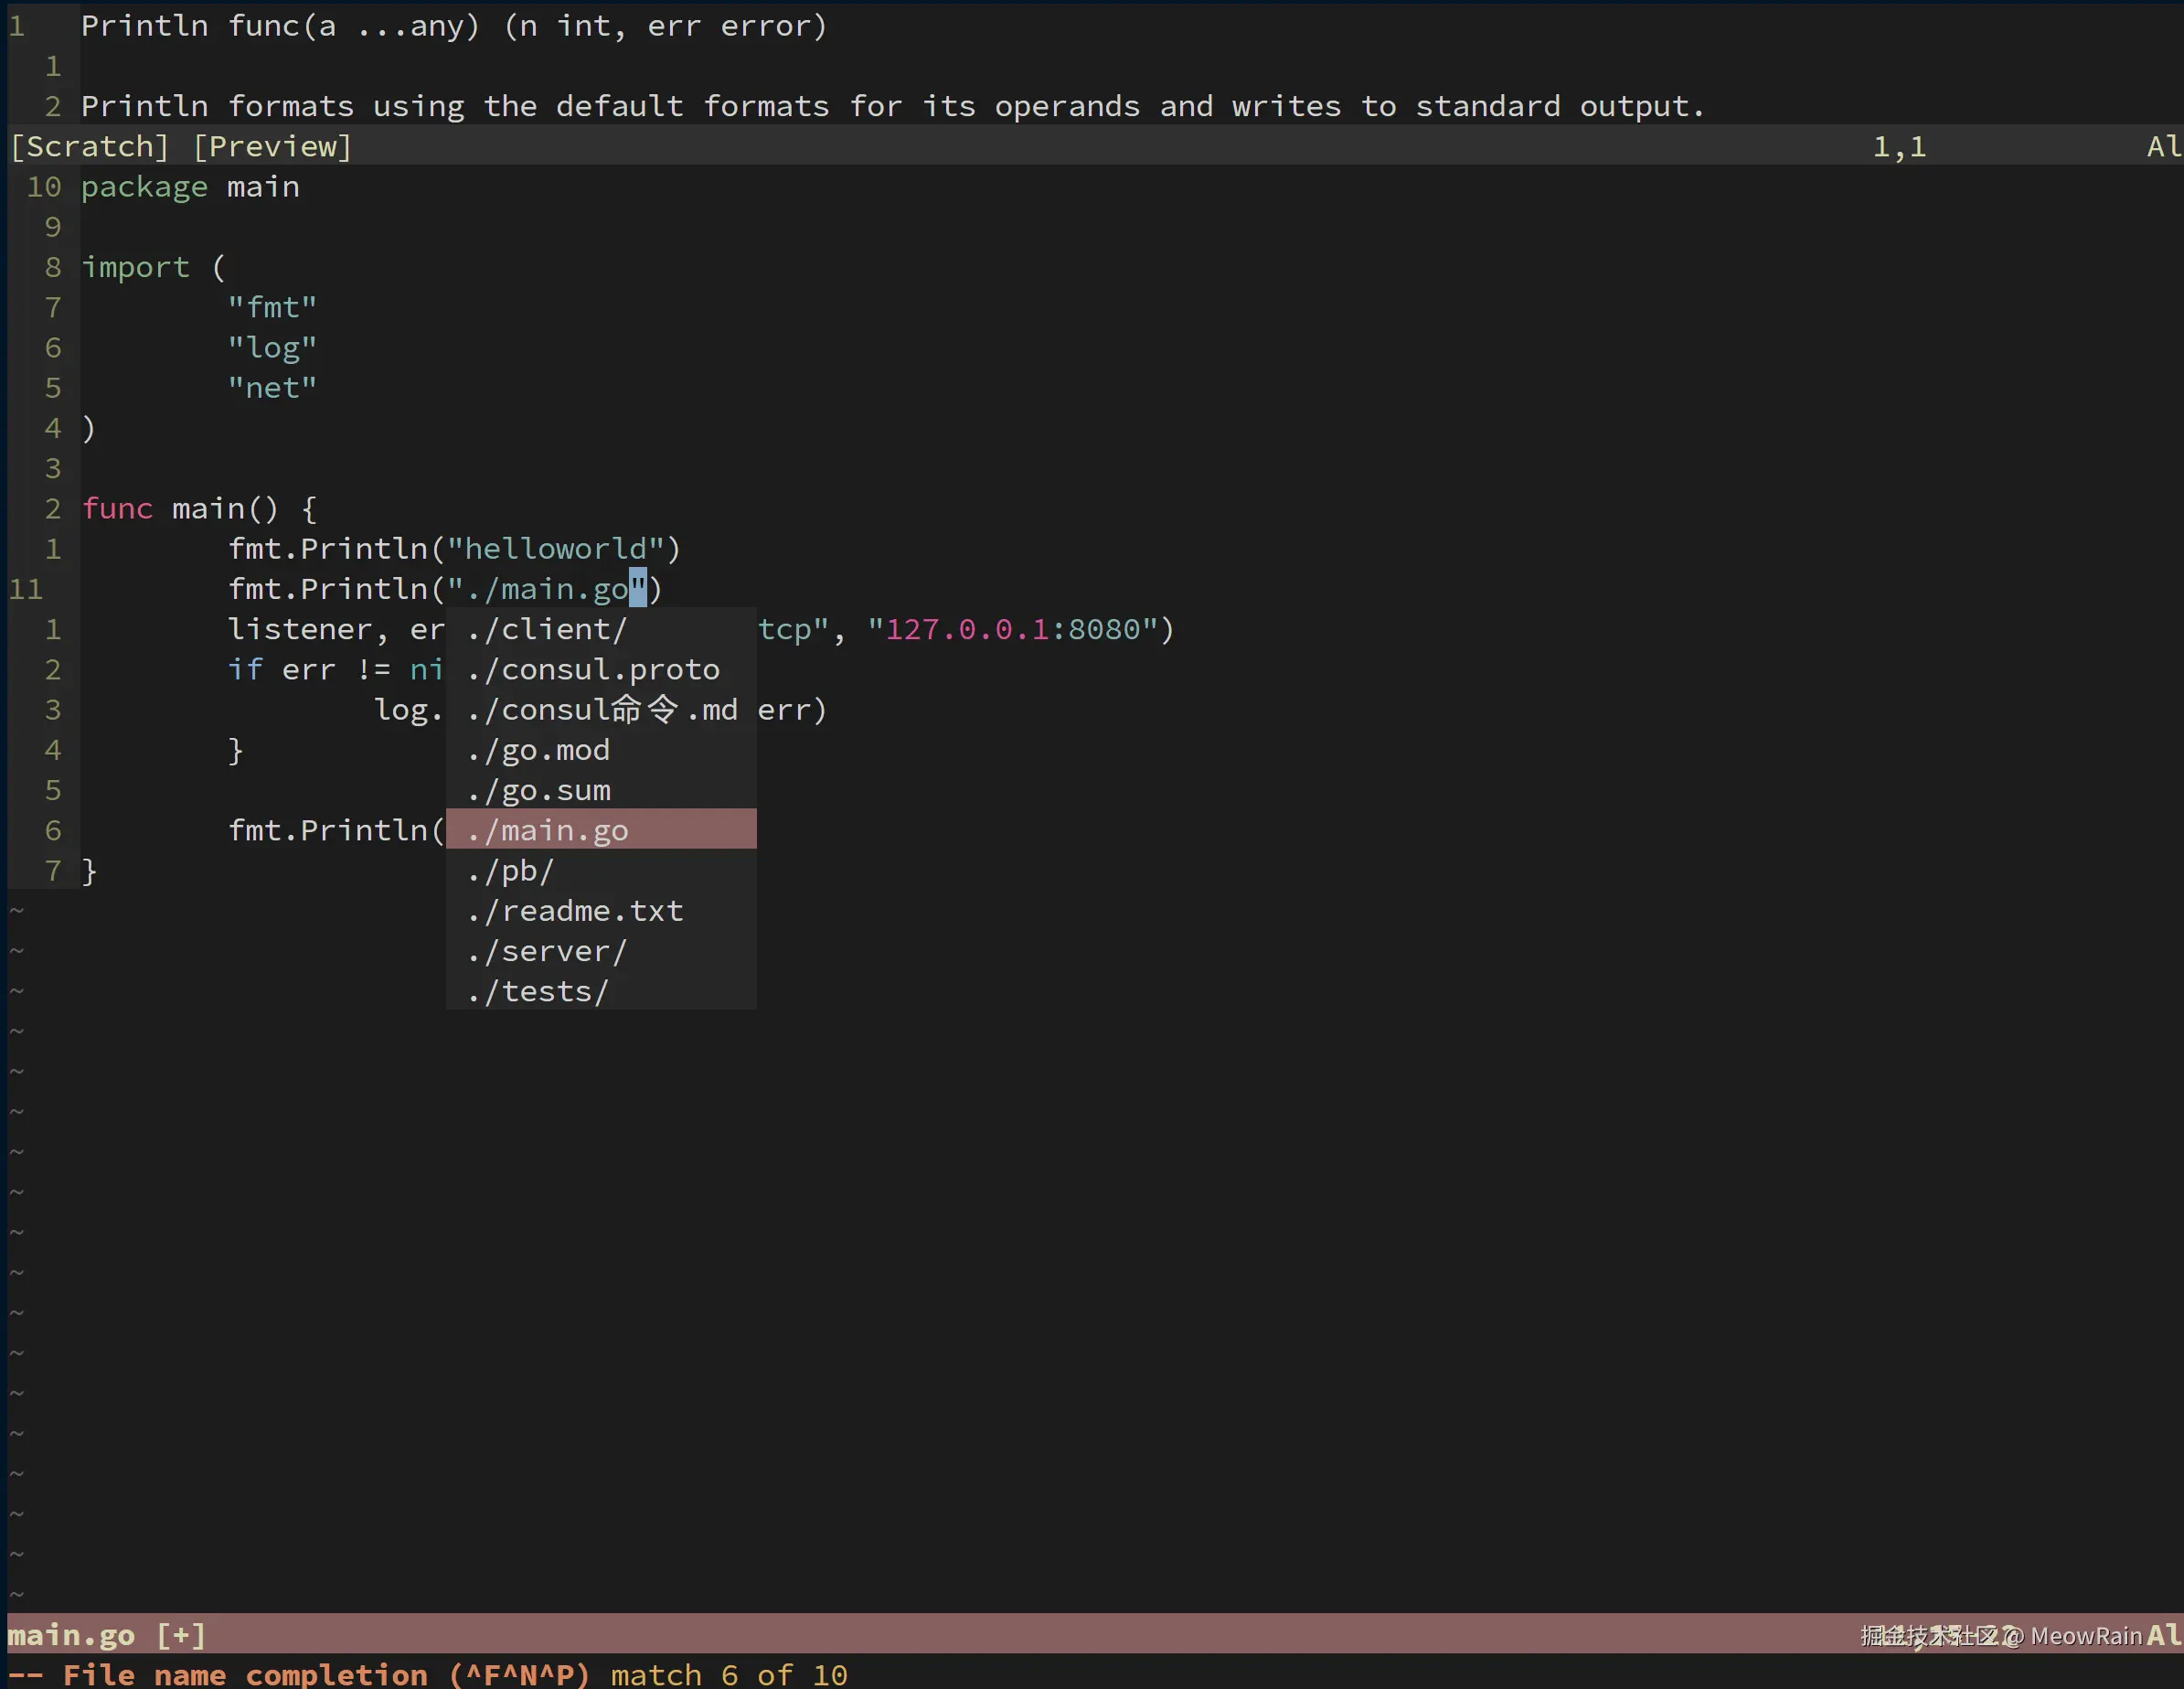Choose ./consul.proto completion entry
The height and width of the screenshot is (1689, 2184).
[x=593, y=669]
